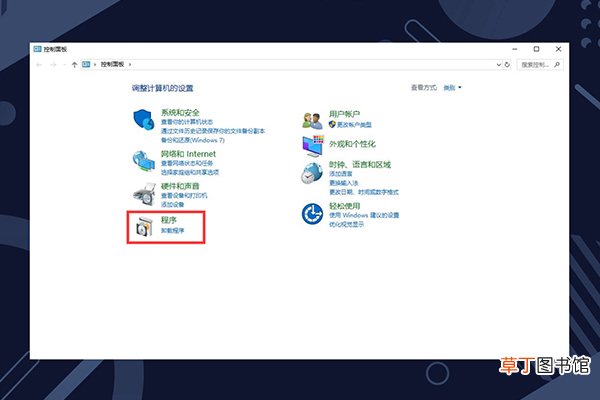Click 查看网络状态和任务 link
This screenshot has width=600, height=400.
[187, 163]
